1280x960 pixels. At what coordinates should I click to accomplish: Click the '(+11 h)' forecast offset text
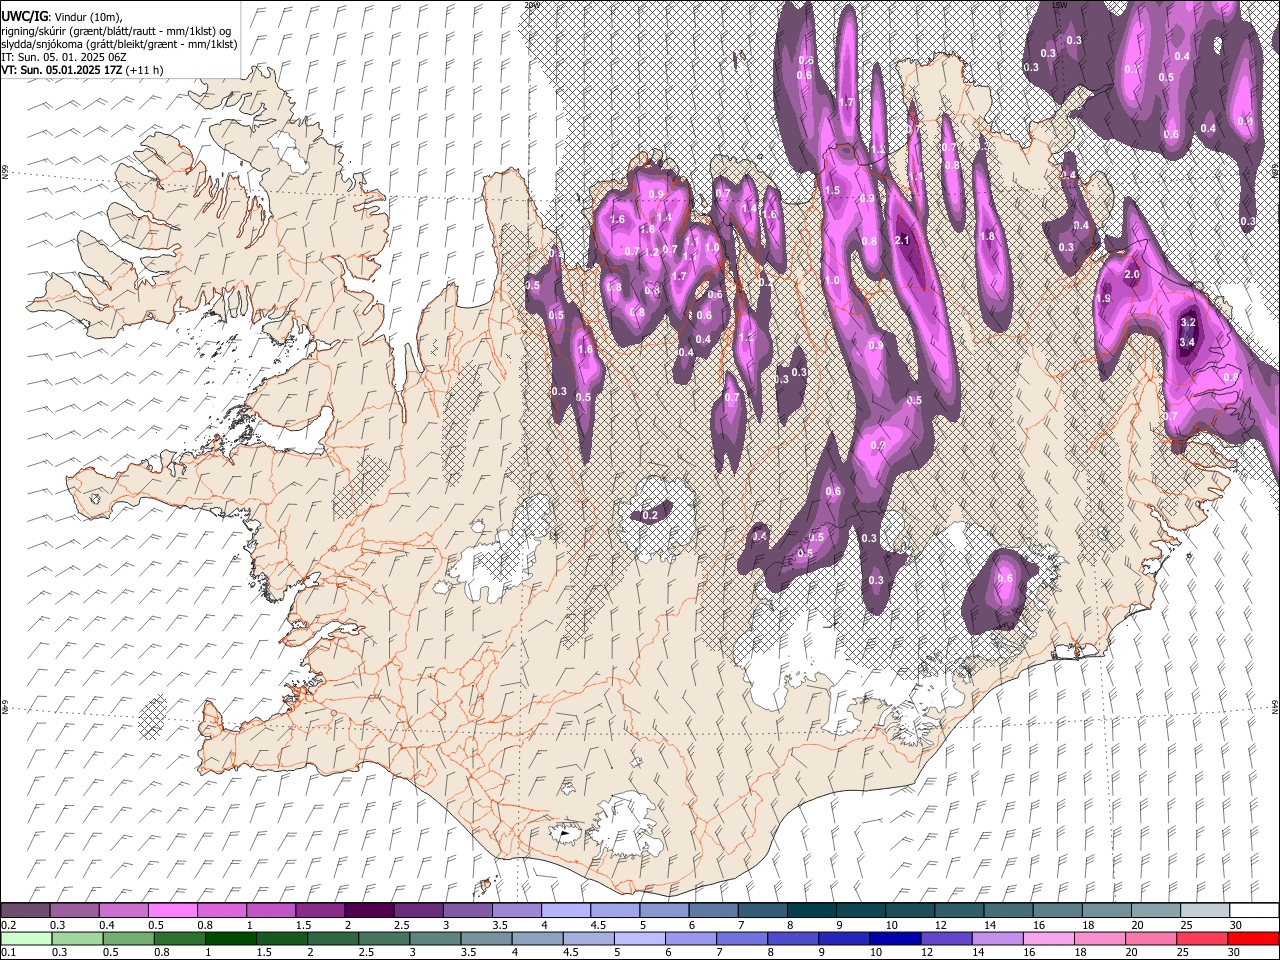(144, 70)
